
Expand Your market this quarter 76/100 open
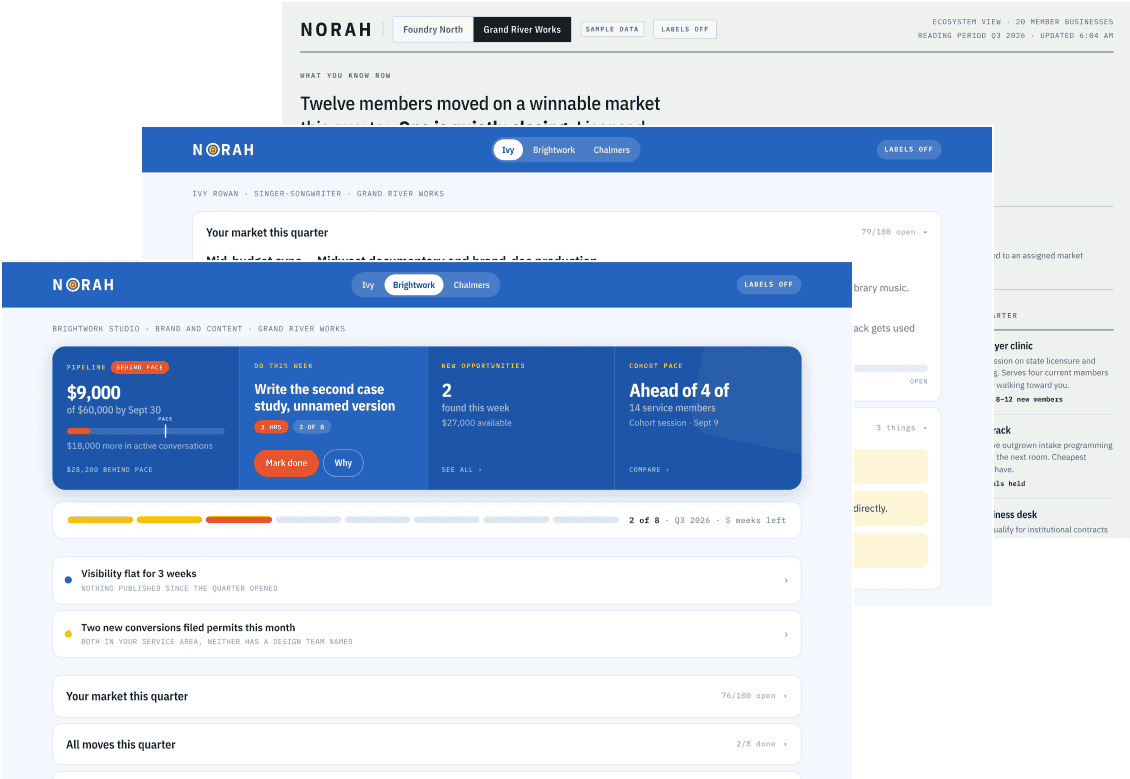(x=427, y=696)
